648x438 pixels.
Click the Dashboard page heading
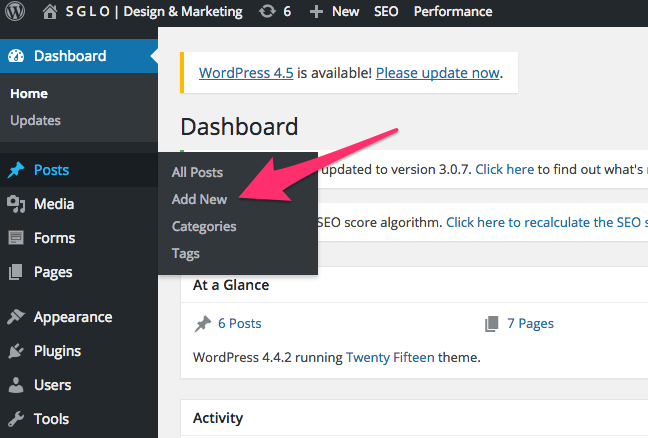click(x=239, y=126)
